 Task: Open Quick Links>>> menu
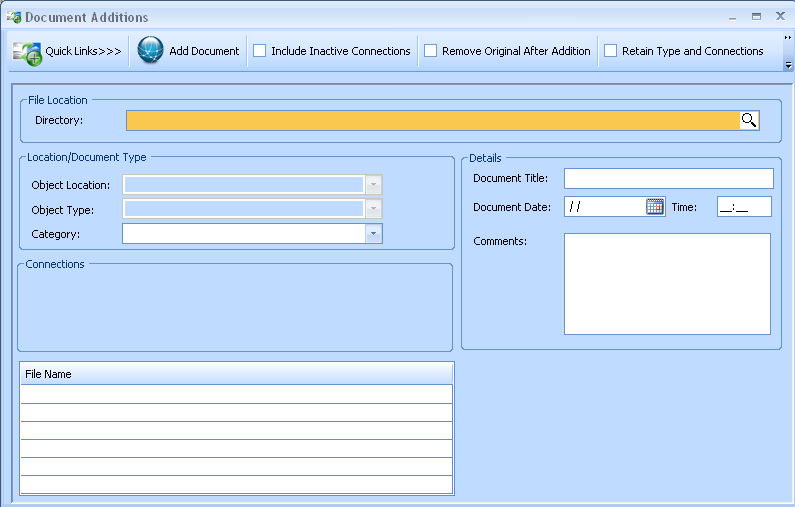[x=83, y=51]
